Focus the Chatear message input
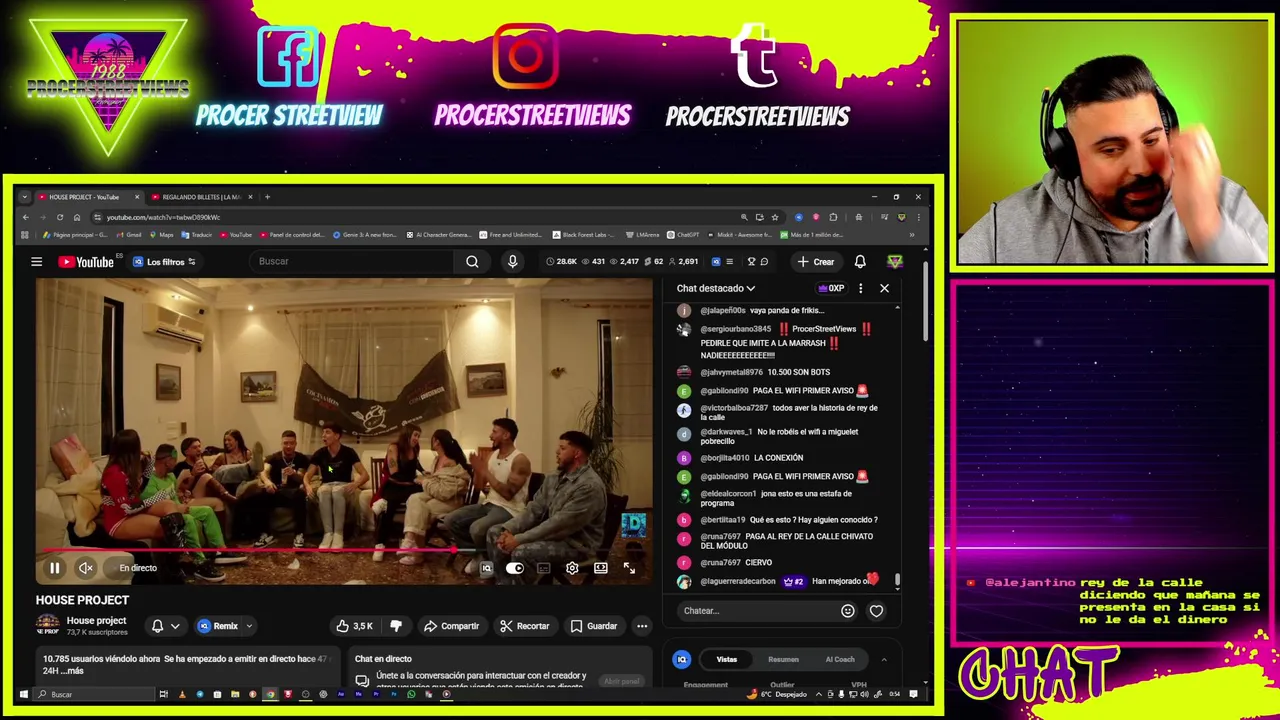 760,611
